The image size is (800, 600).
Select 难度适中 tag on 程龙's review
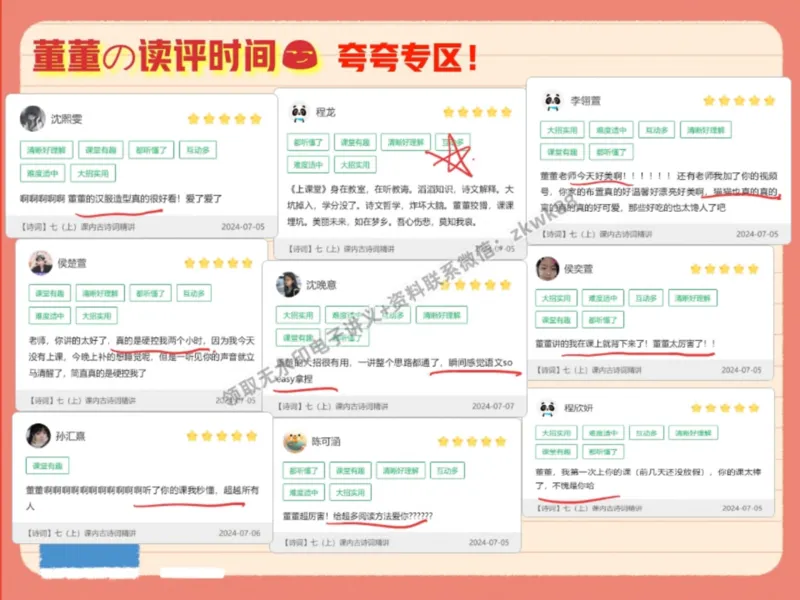coord(308,165)
